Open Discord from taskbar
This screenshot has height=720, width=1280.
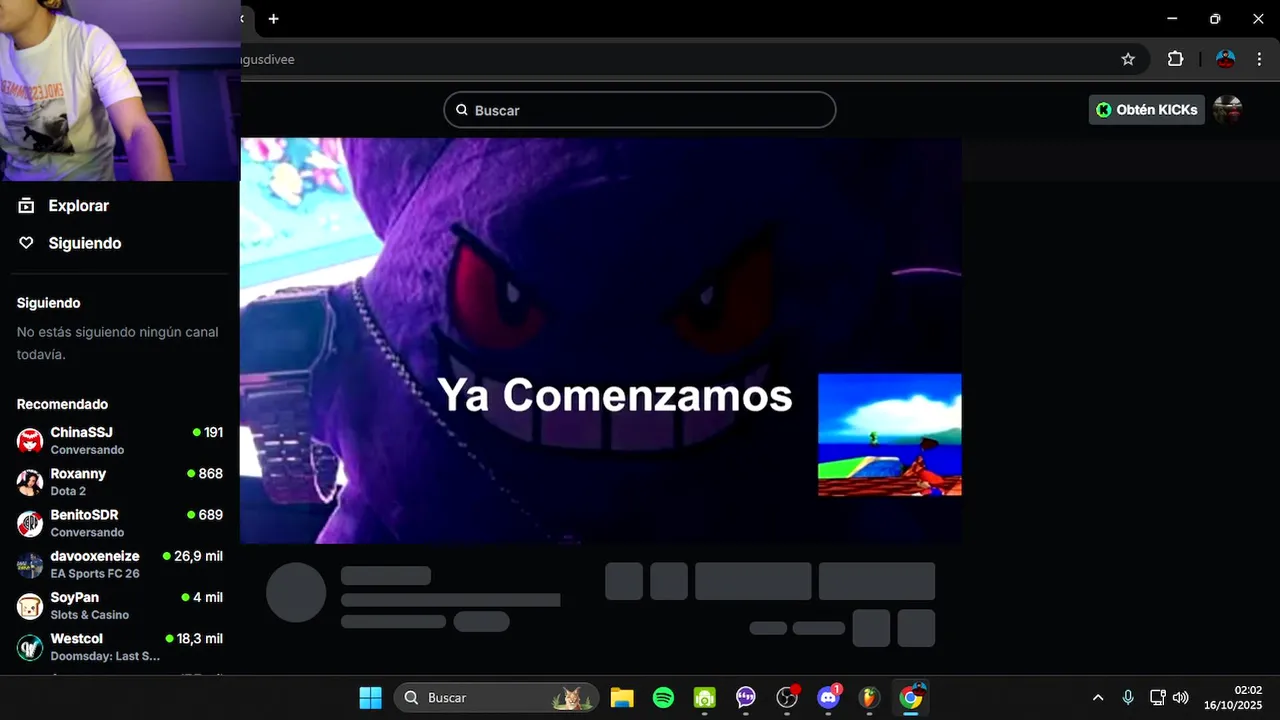click(x=828, y=697)
